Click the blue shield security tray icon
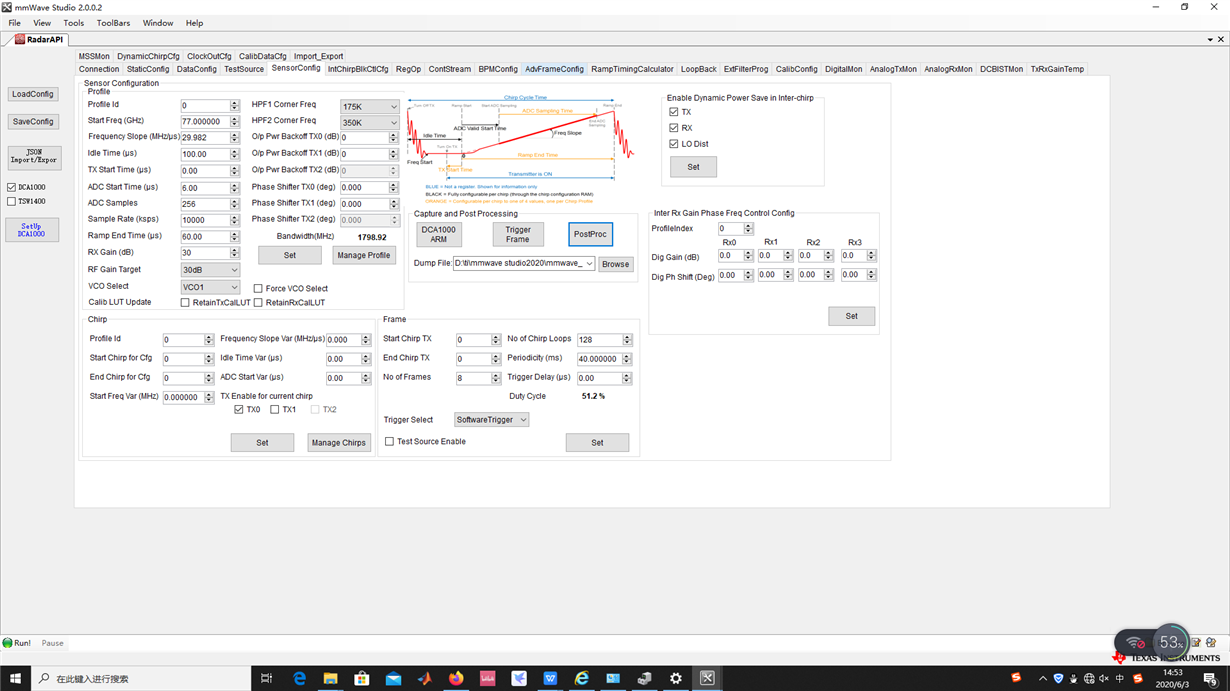This screenshot has height=691, width=1230. coord(1058,679)
